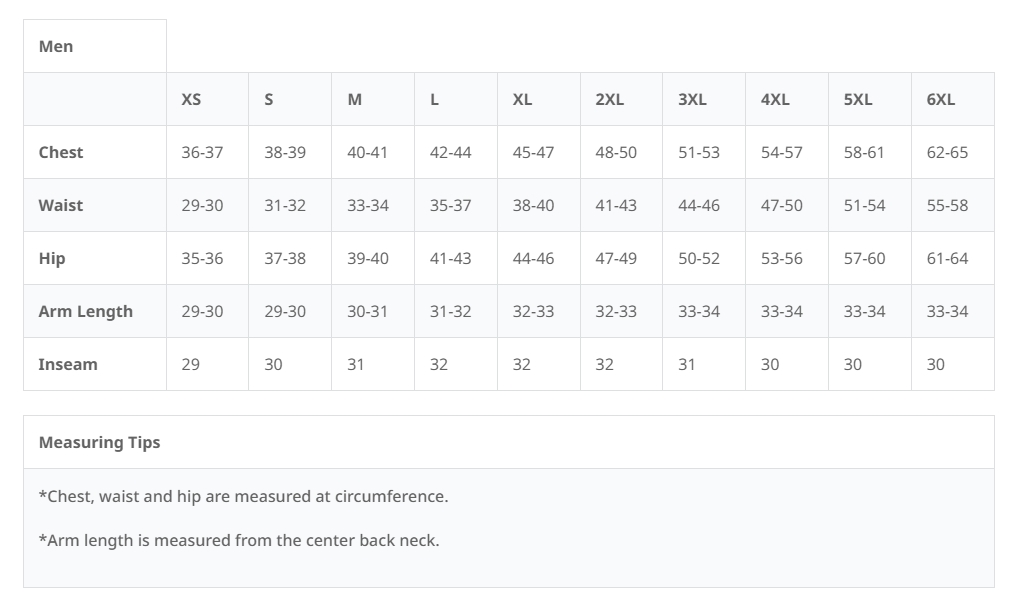The width and height of the screenshot is (1012, 606).
Task: Click the 6XL size column header
Action: 941,99
